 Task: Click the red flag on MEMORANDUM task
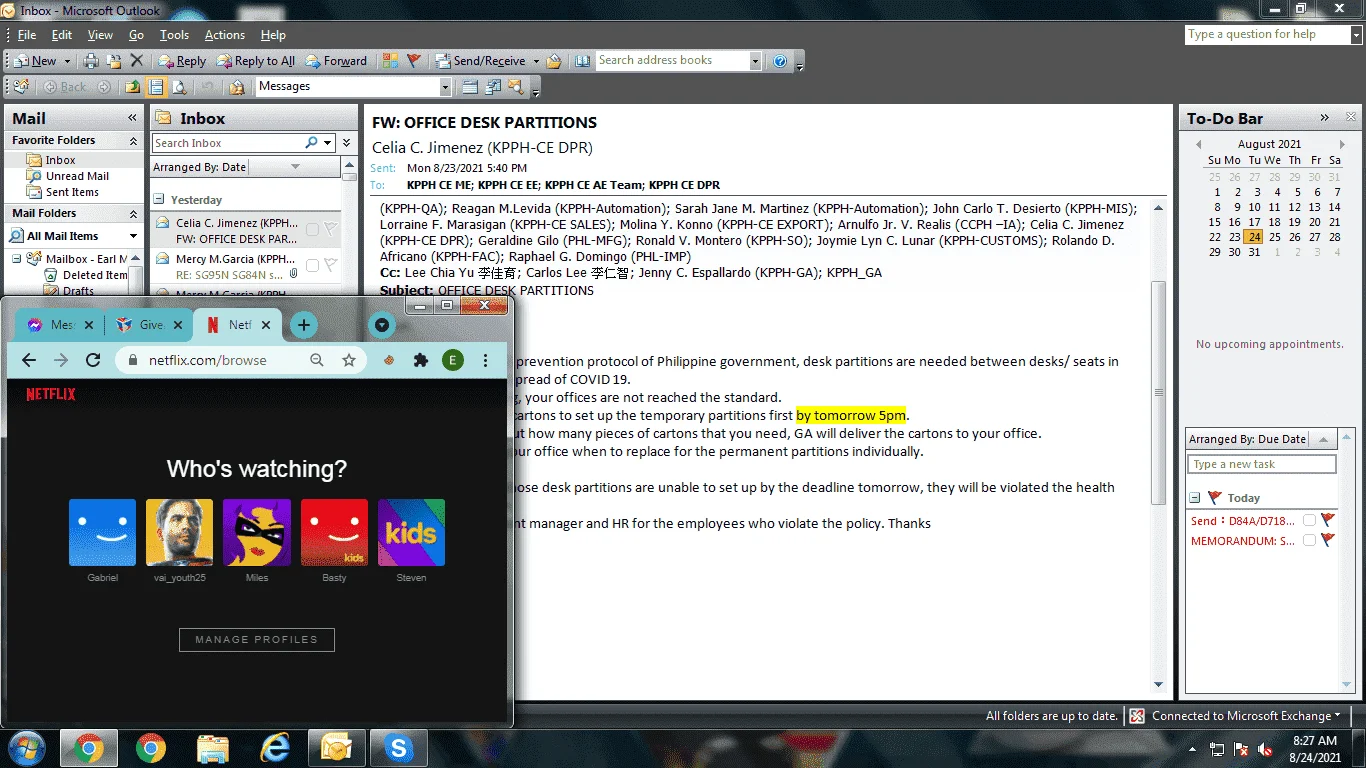tap(1328, 540)
